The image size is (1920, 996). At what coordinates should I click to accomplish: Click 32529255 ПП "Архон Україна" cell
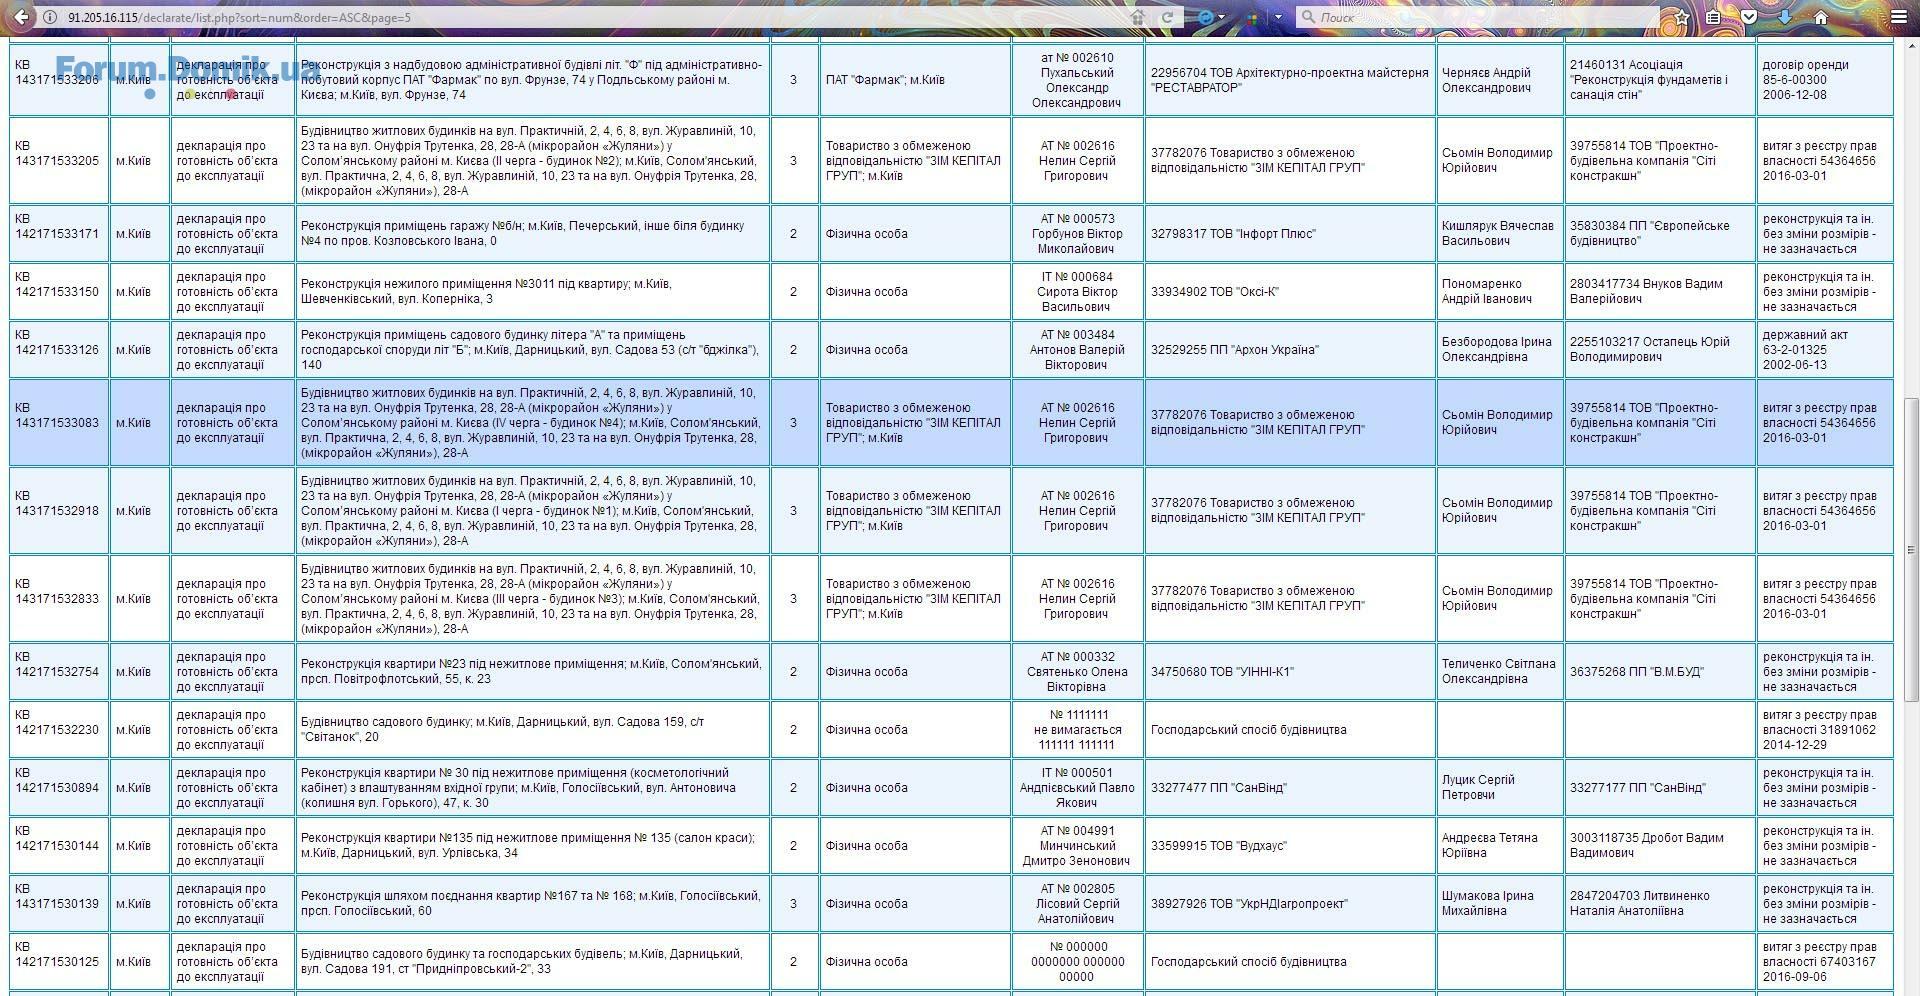point(1290,350)
